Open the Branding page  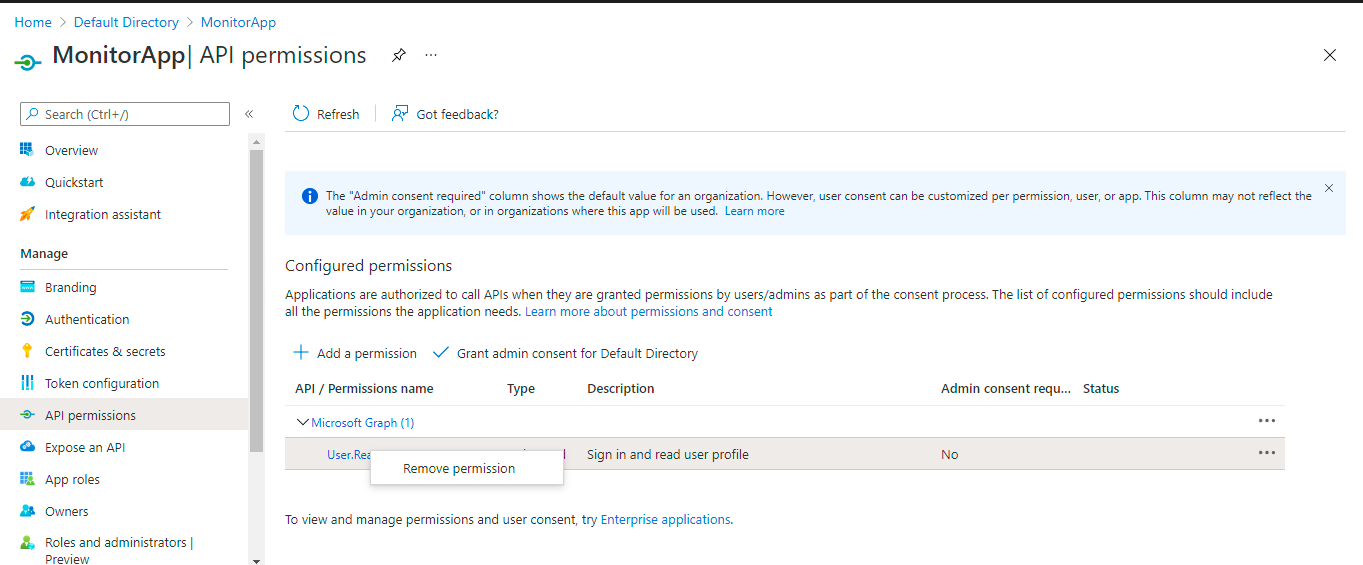(x=71, y=287)
